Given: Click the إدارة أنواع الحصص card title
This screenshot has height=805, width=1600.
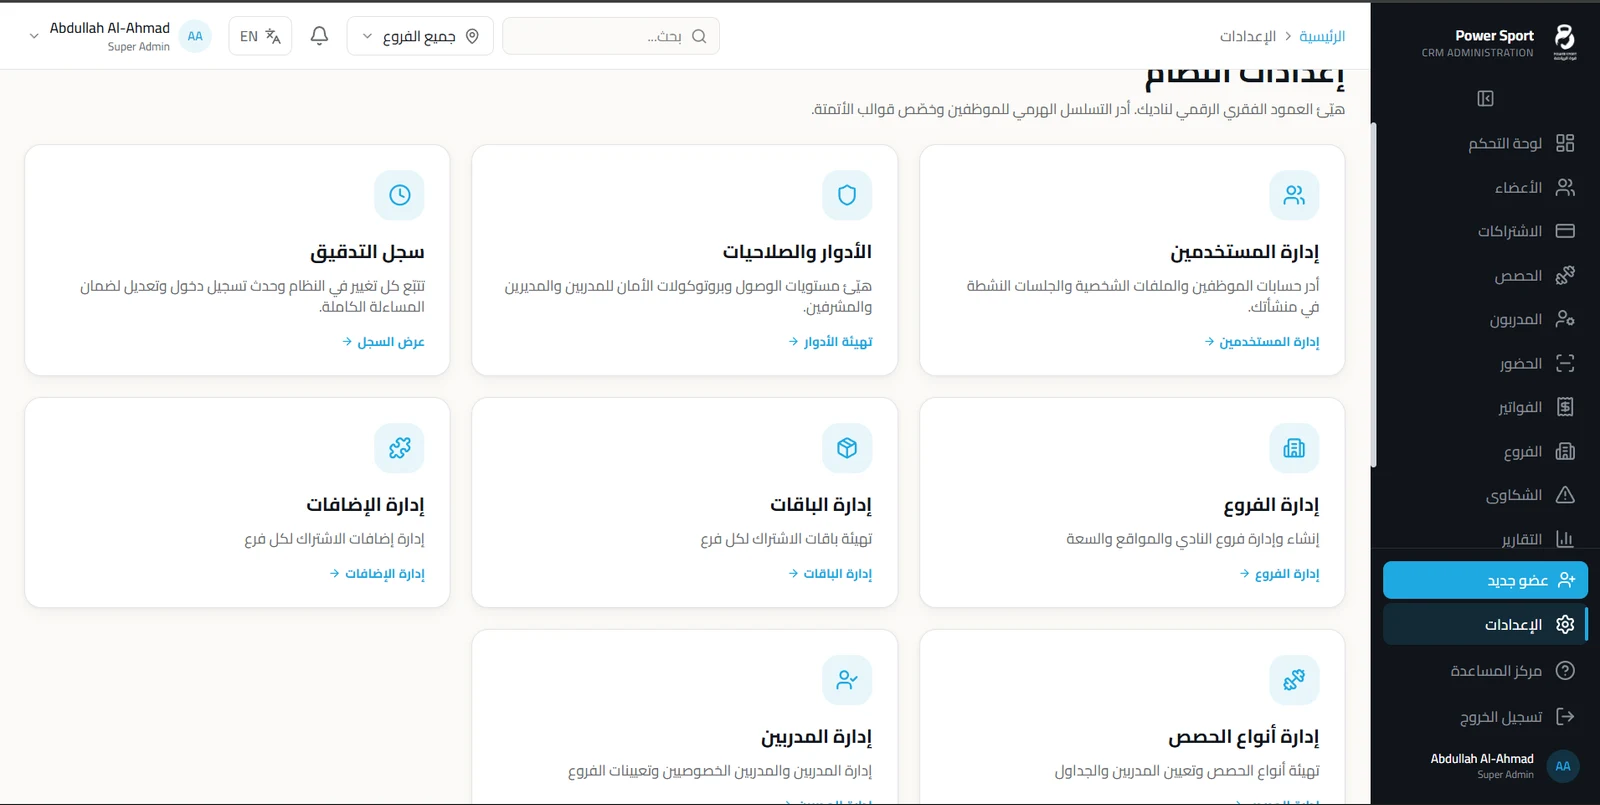Looking at the screenshot, I should click(1244, 737).
